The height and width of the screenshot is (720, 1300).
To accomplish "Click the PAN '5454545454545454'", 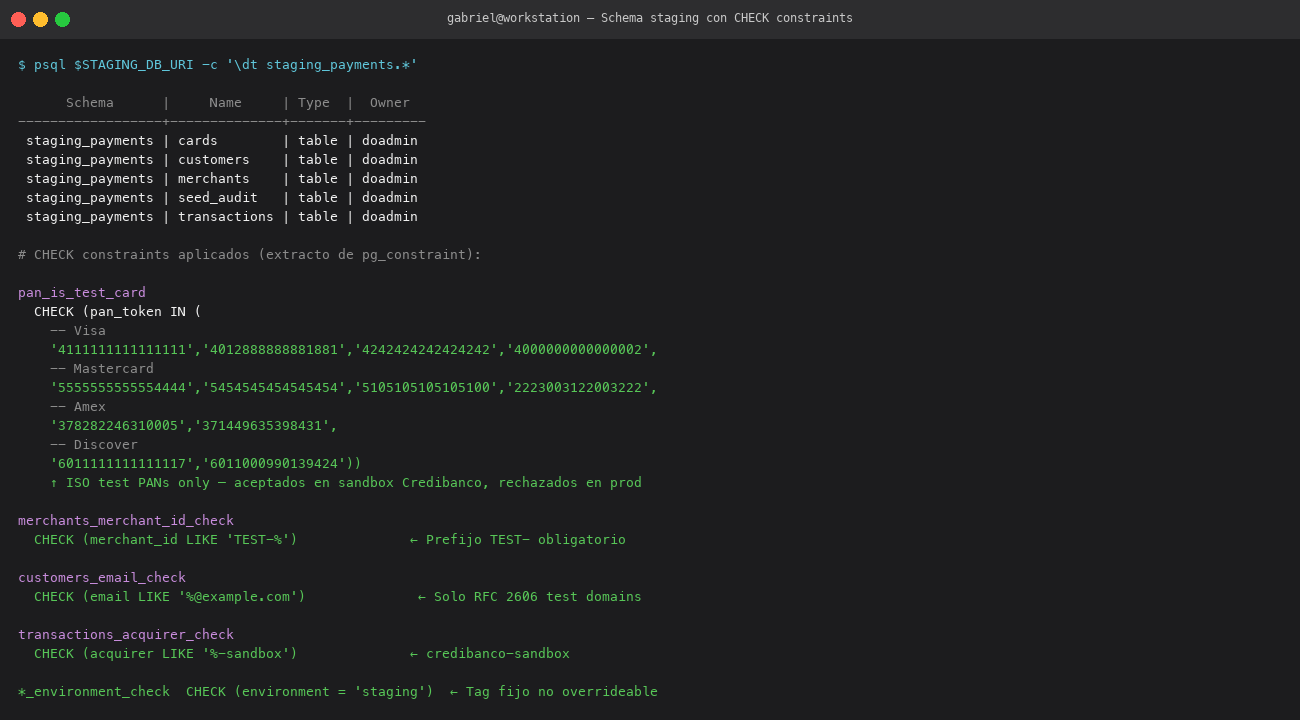I will coord(274,388).
